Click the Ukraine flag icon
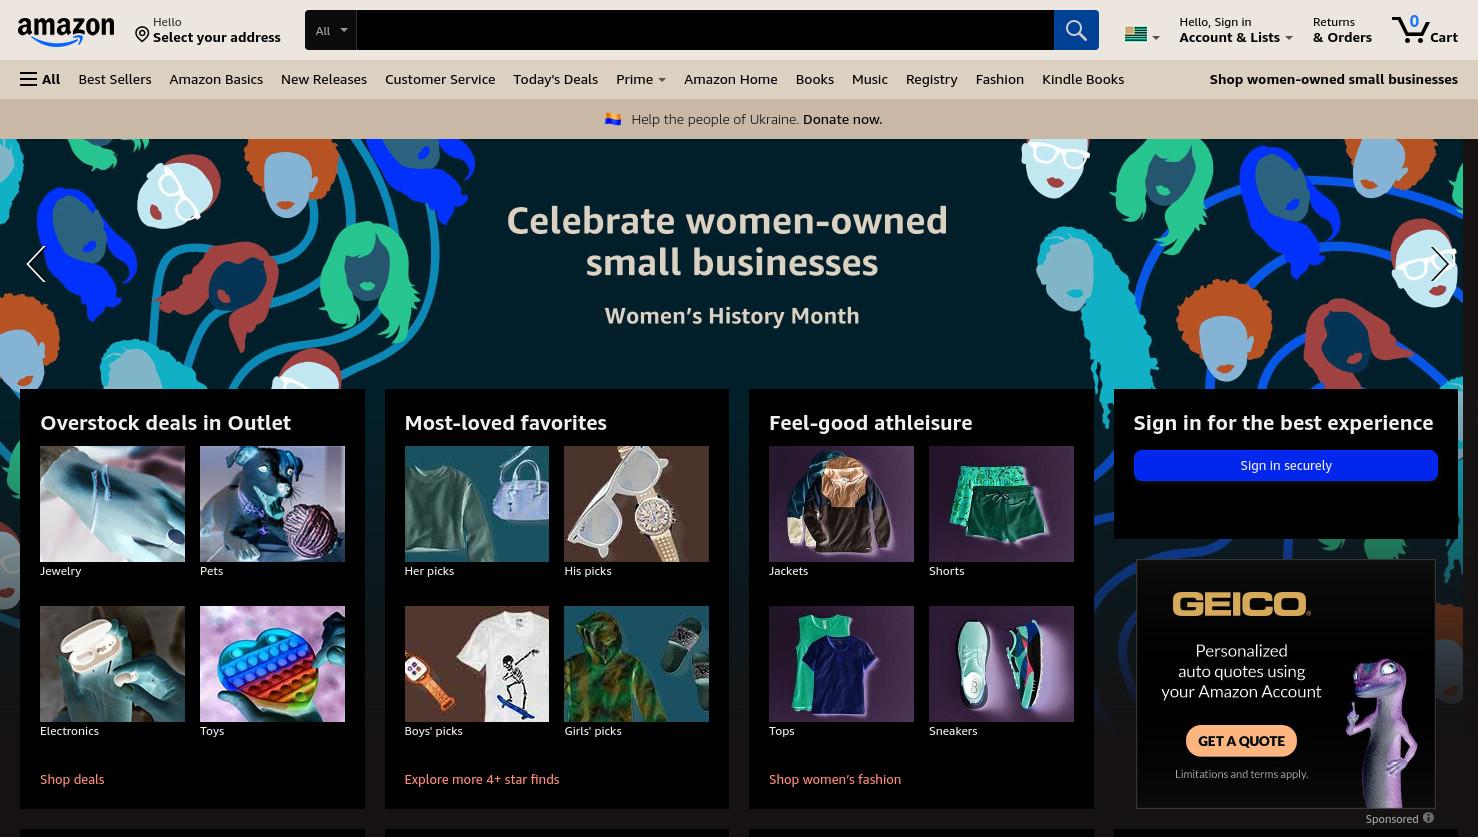The image size is (1478, 837). click(613, 119)
